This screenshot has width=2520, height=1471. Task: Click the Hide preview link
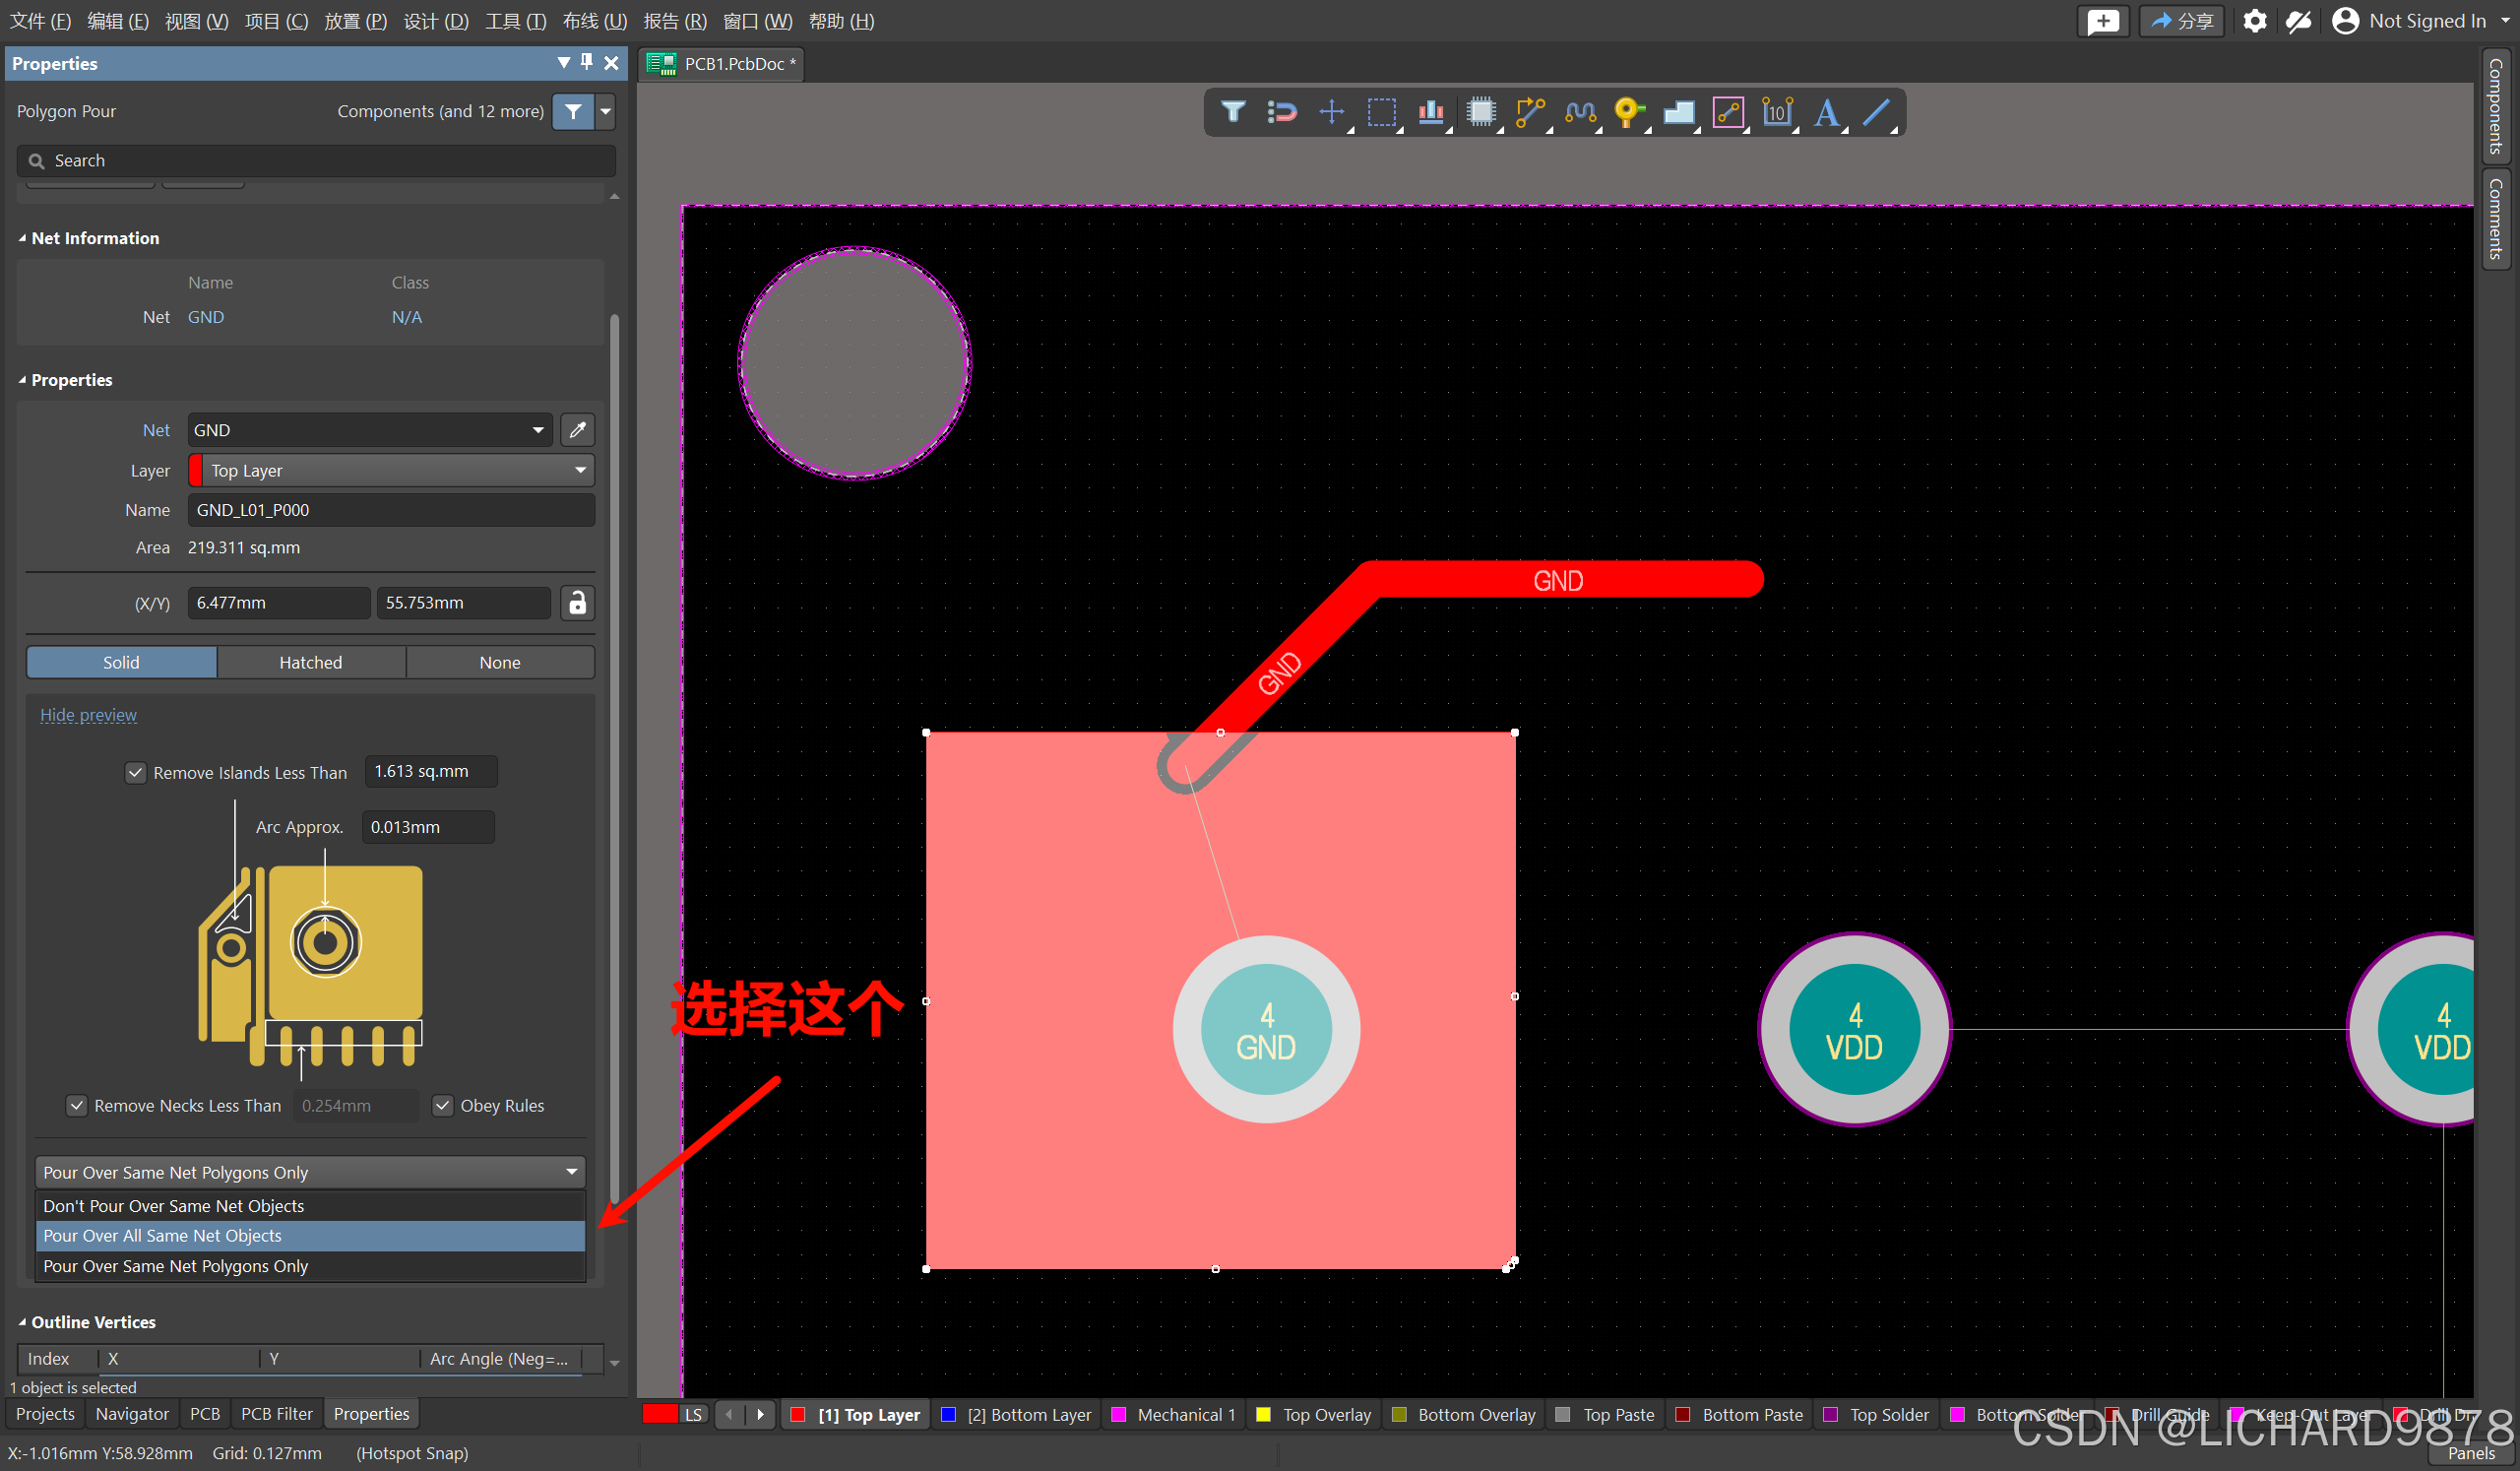(x=88, y=715)
